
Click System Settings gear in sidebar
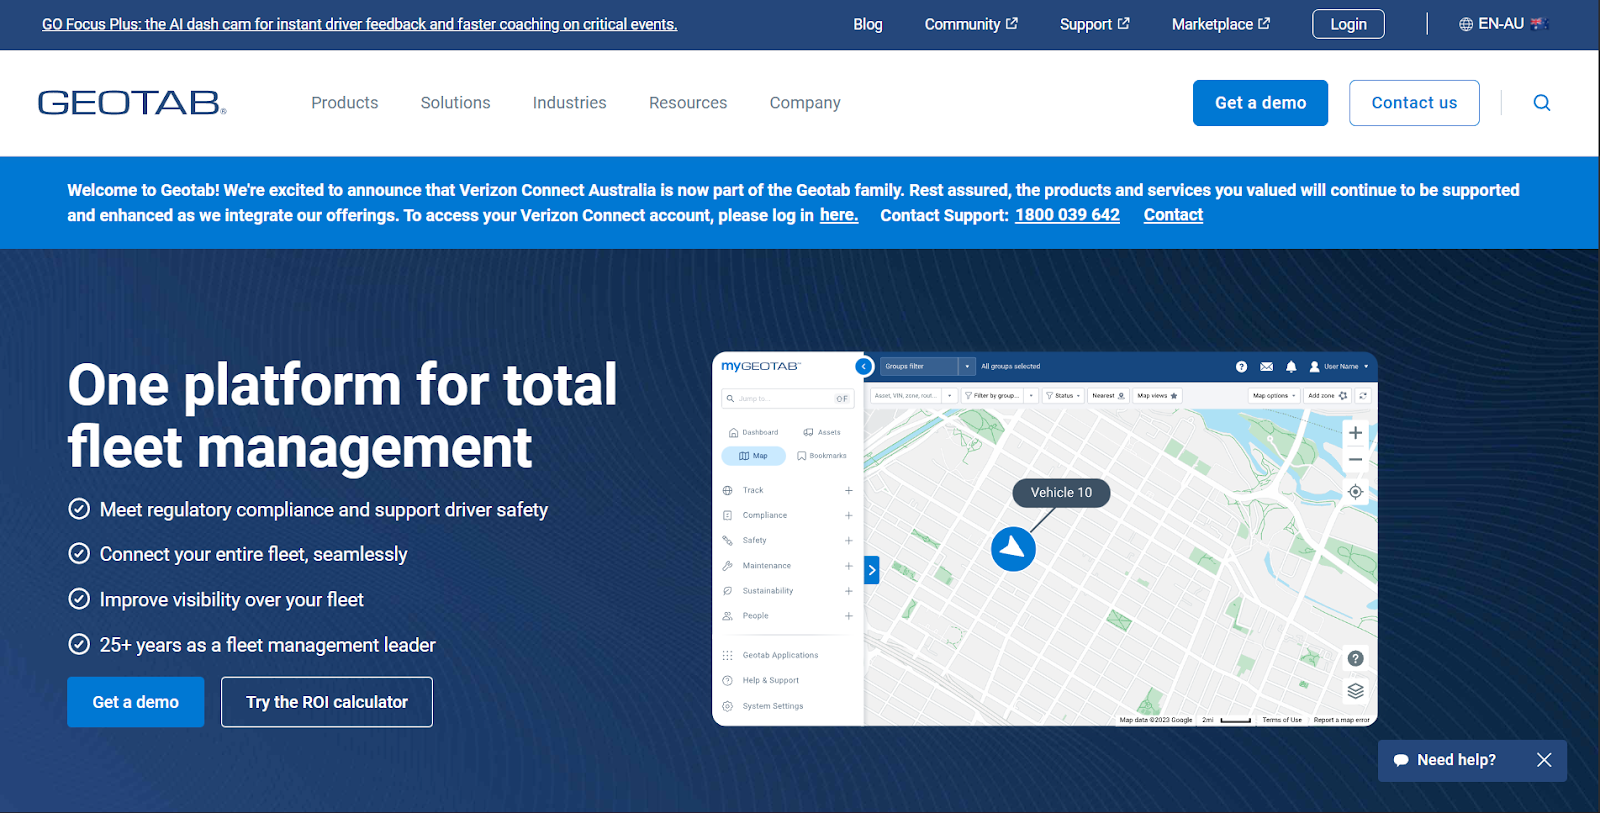(x=727, y=706)
